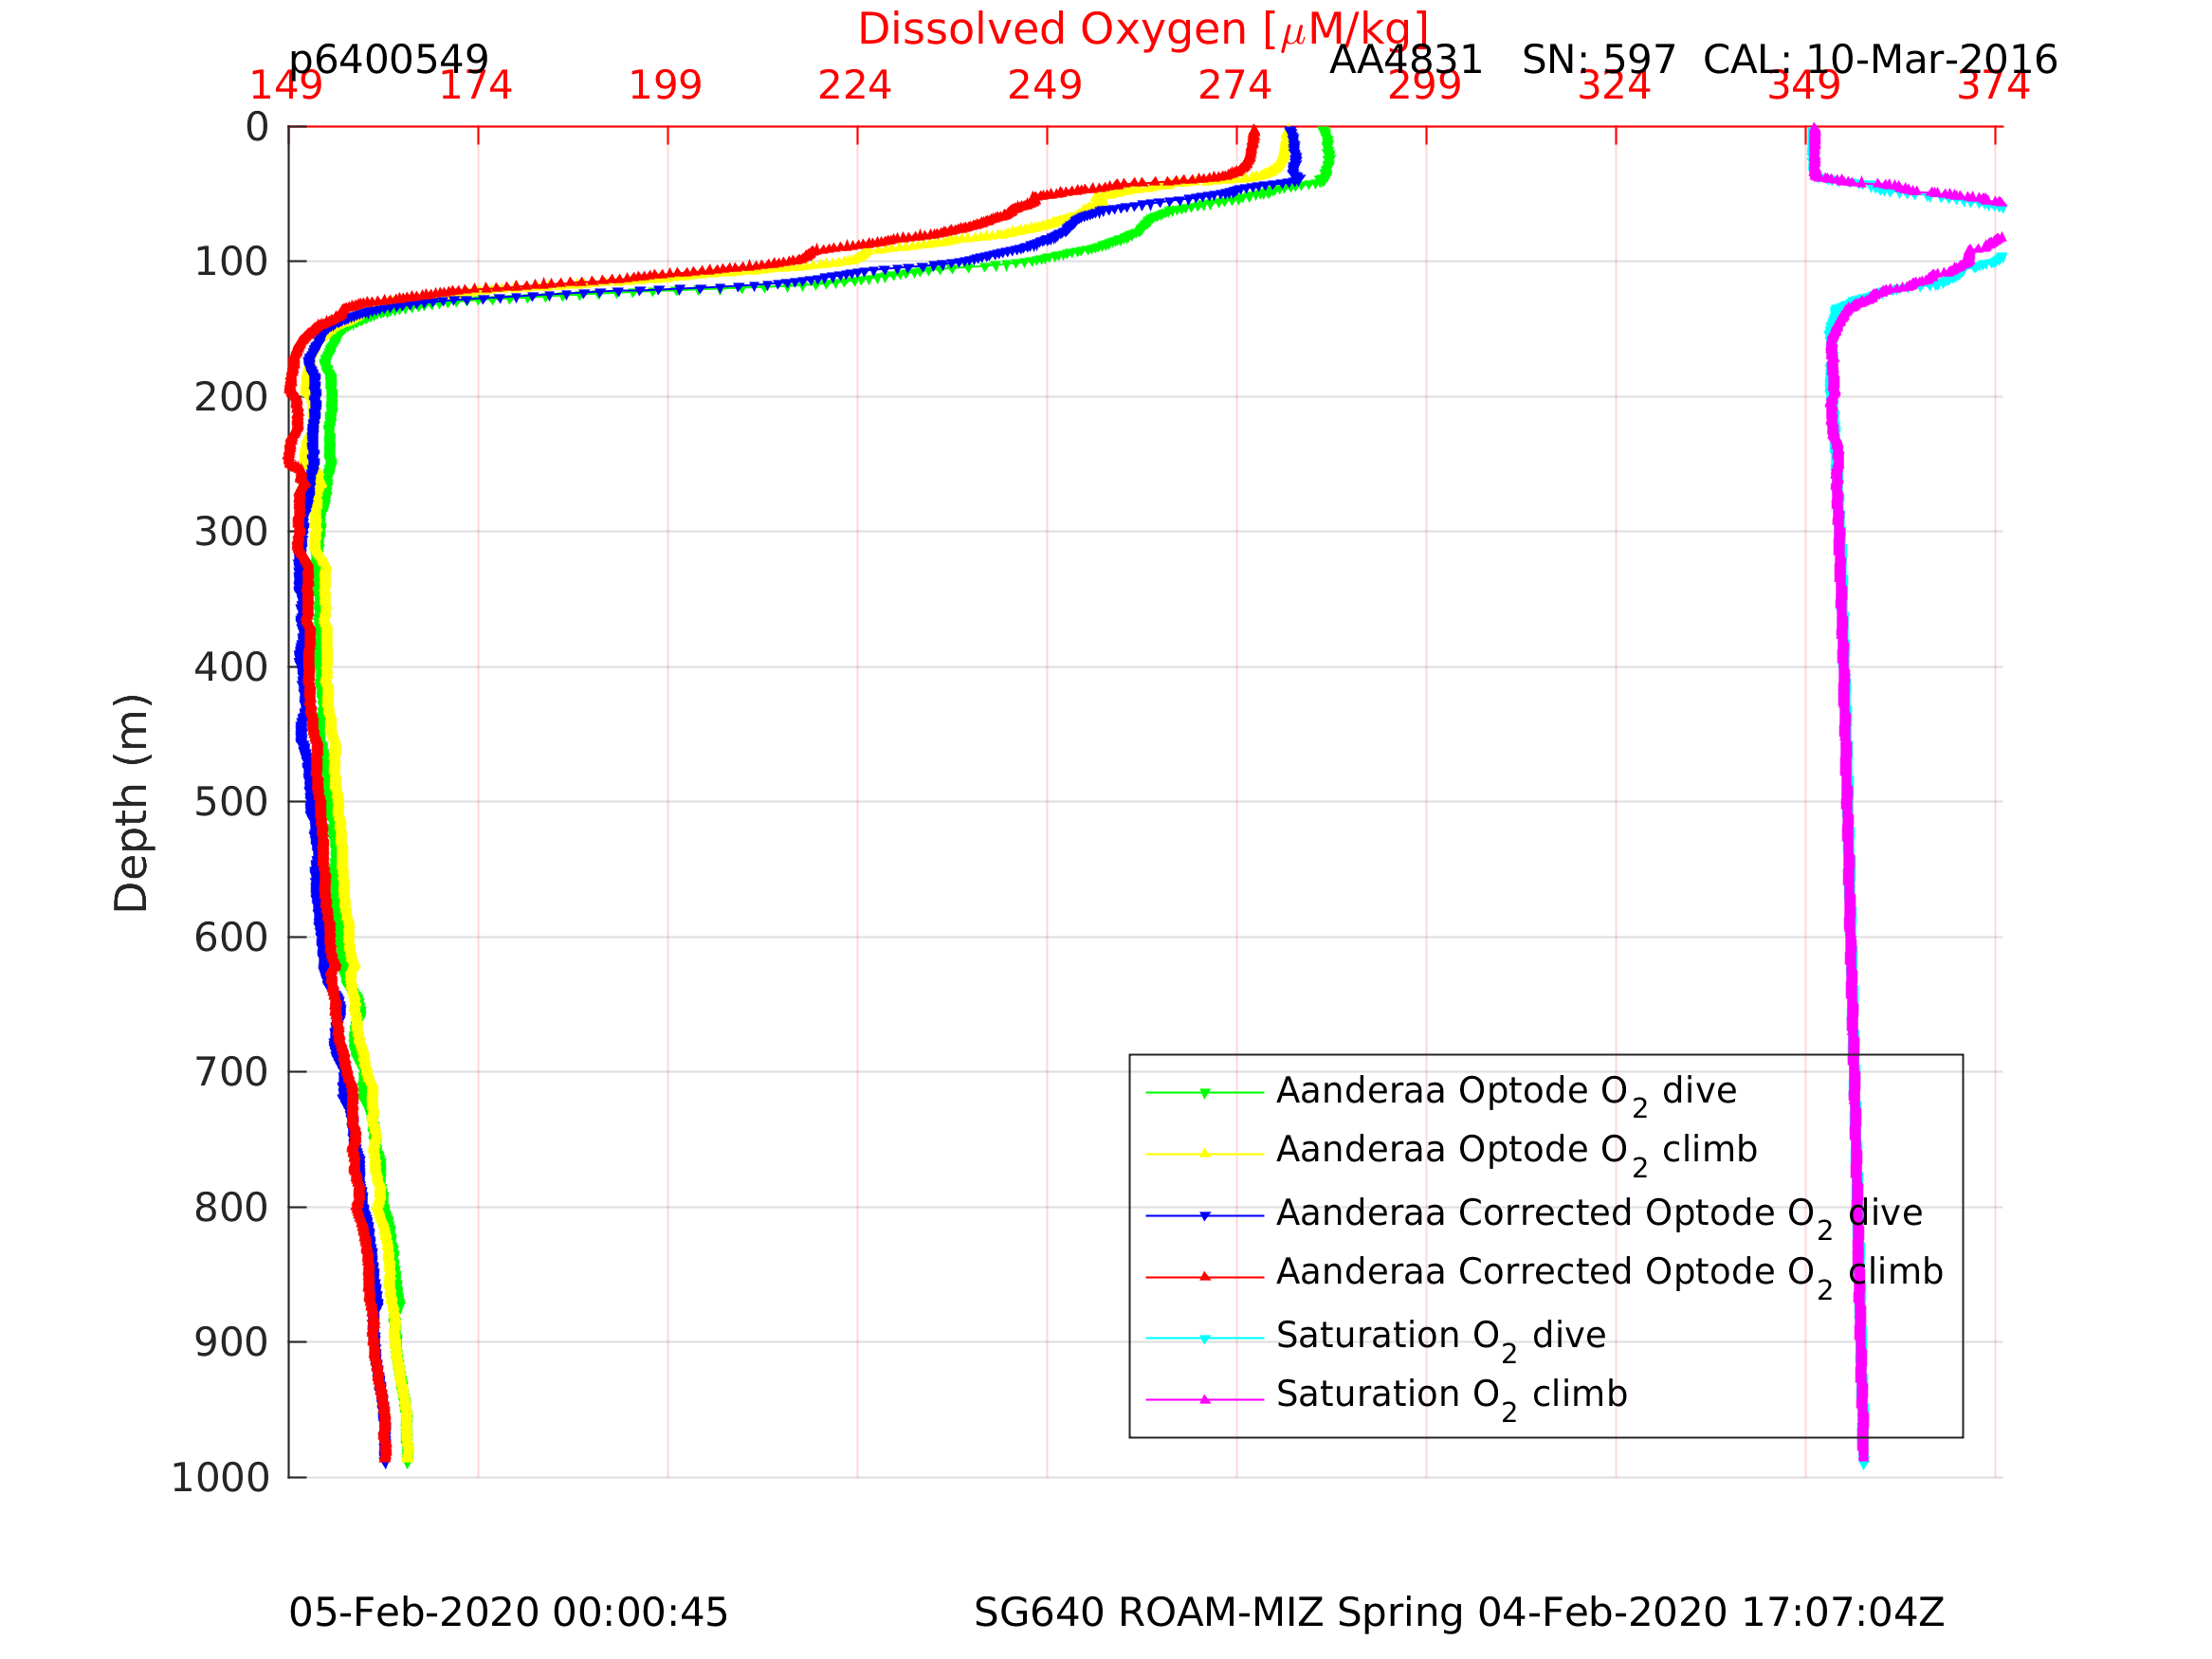Click the depth tick label '1000'
The height and width of the screenshot is (1659, 2212).
coord(220,1478)
